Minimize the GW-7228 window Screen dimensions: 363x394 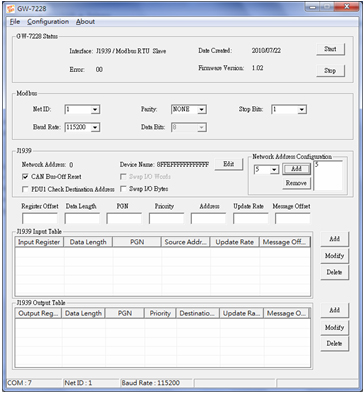tap(313, 7)
